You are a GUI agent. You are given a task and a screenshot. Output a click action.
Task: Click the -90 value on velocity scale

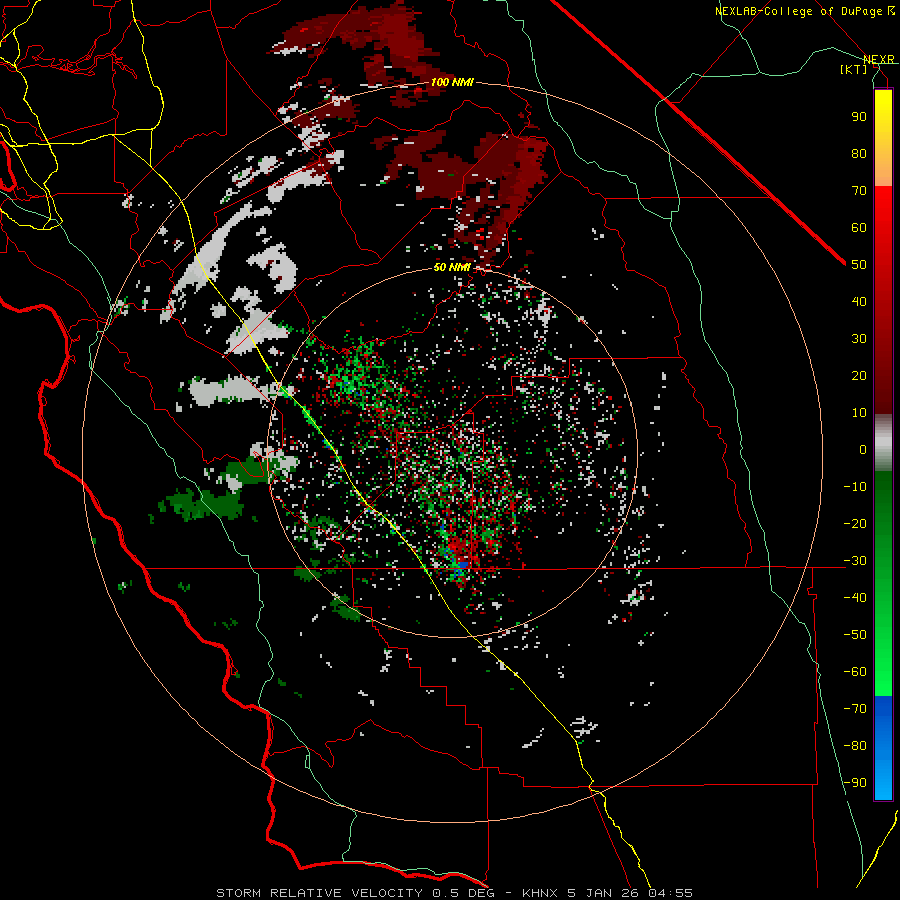pos(855,783)
